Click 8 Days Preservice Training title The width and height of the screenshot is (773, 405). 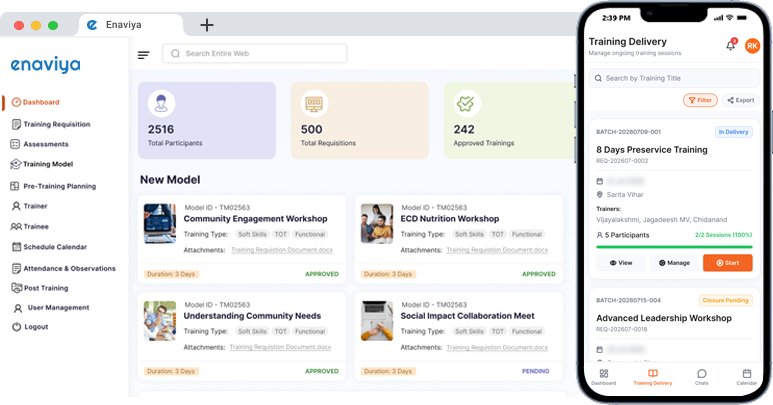tap(652, 150)
